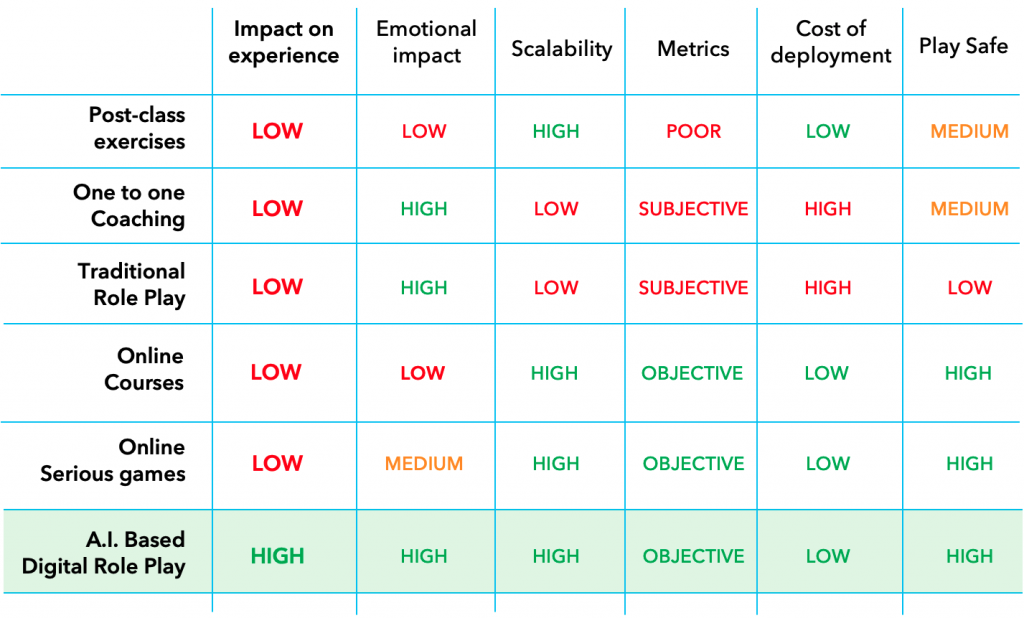The width and height of the screenshot is (1024, 618).
Task: Select the 'Emotional impact' column header
Action: [x=426, y=42]
